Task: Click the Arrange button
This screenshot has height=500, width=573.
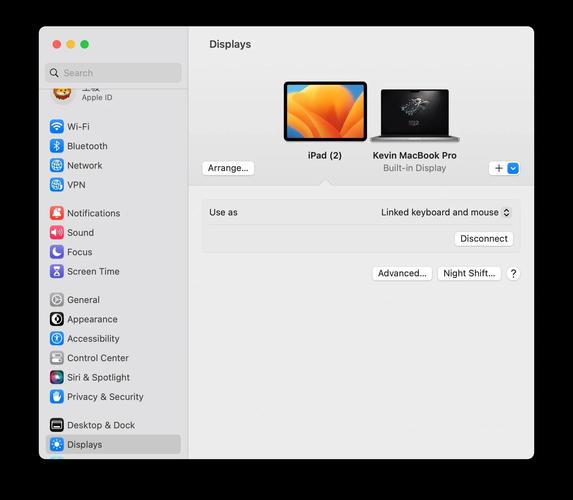Action: [228, 168]
